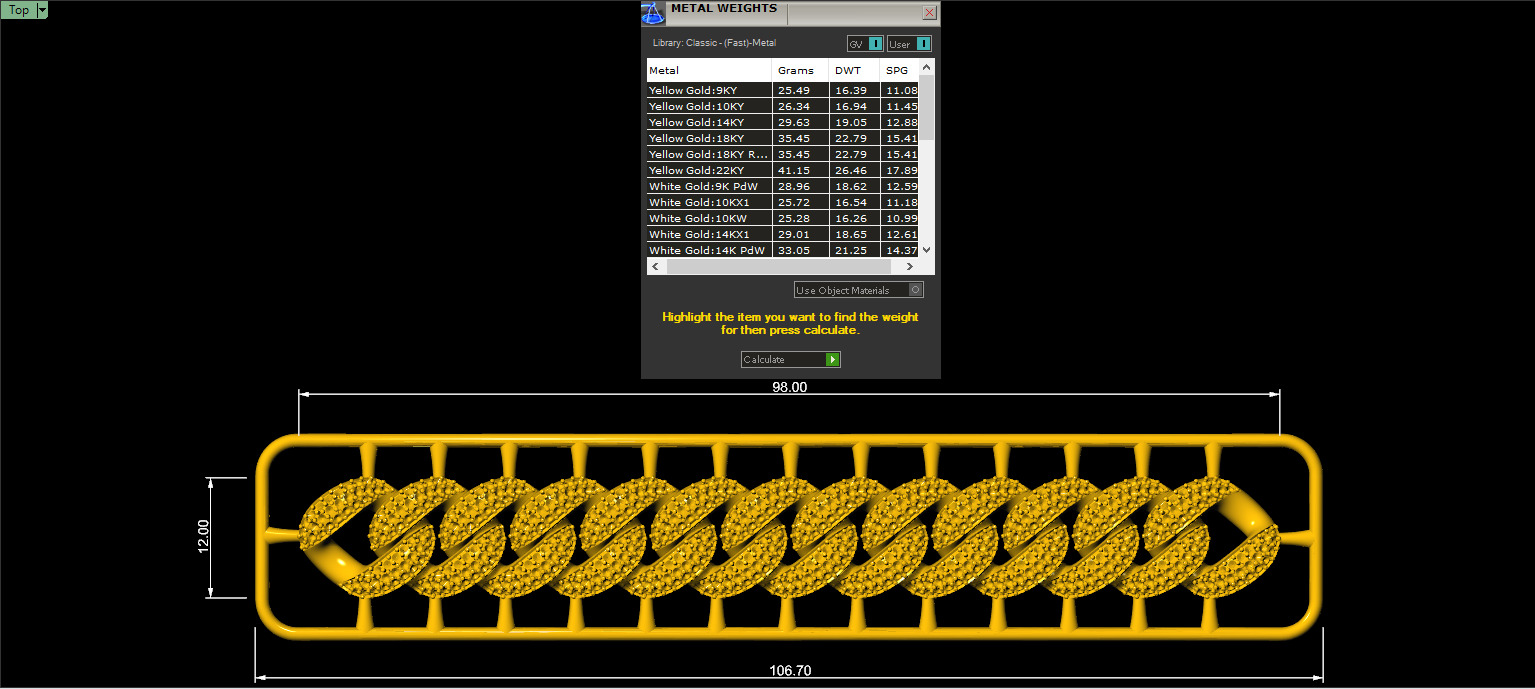Image resolution: width=1535 pixels, height=689 pixels.
Task: Sort by the Grams column header
Action: (x=800, y=70)
